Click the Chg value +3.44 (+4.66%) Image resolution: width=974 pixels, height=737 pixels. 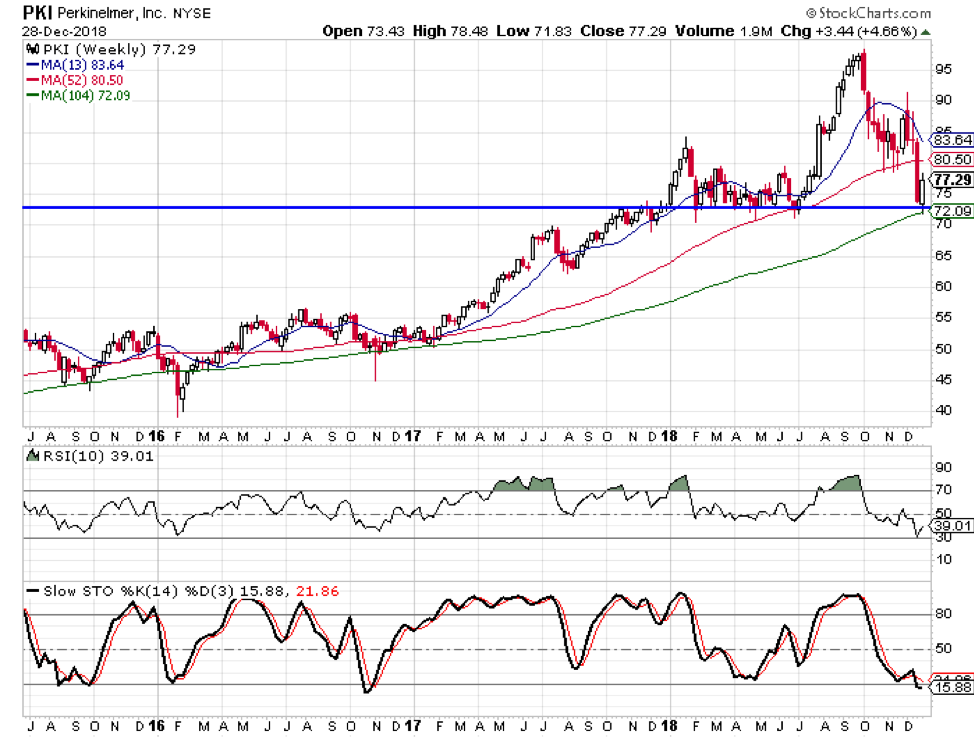[x=866, y=31]
